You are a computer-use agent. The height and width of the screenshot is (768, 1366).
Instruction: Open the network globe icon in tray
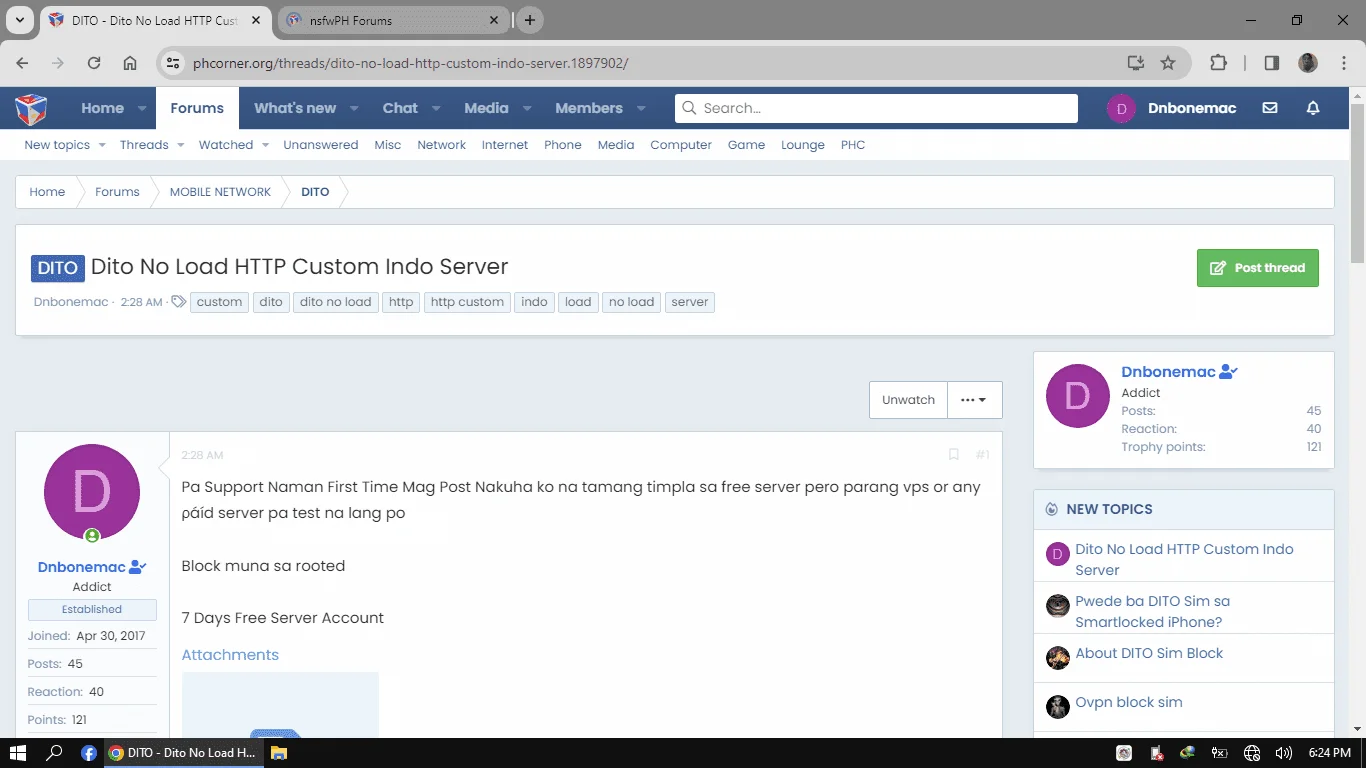coord(1252,753)
